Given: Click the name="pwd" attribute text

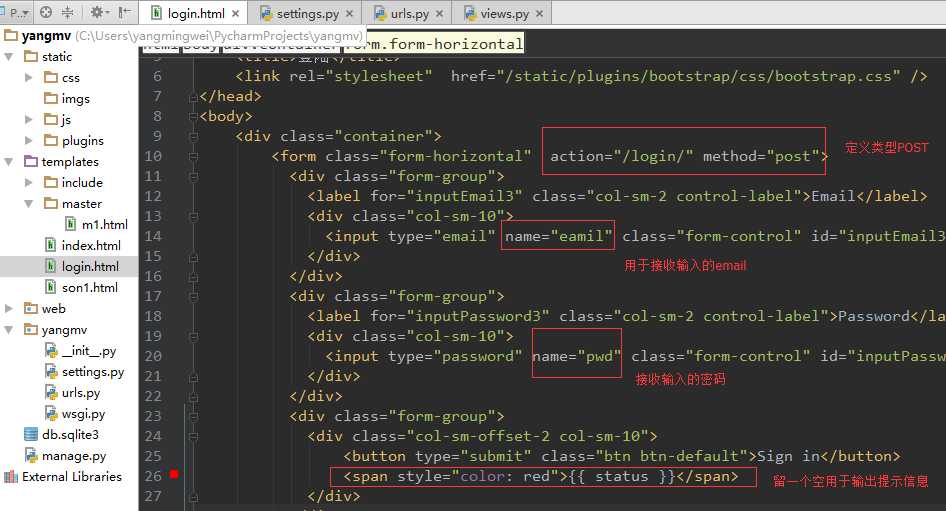Looking at the screenshot, I should tap(576, 356).
